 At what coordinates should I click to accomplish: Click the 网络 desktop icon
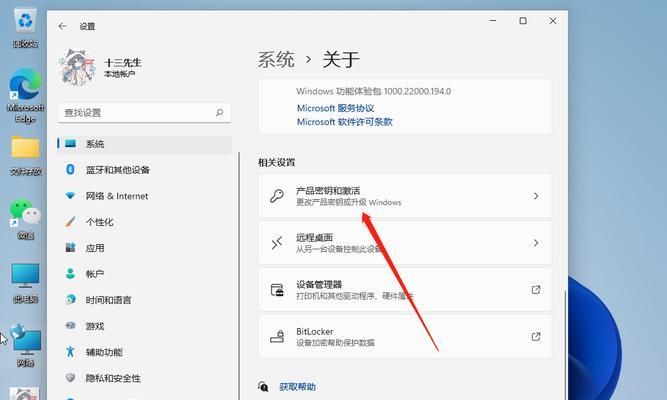(25, 346)
